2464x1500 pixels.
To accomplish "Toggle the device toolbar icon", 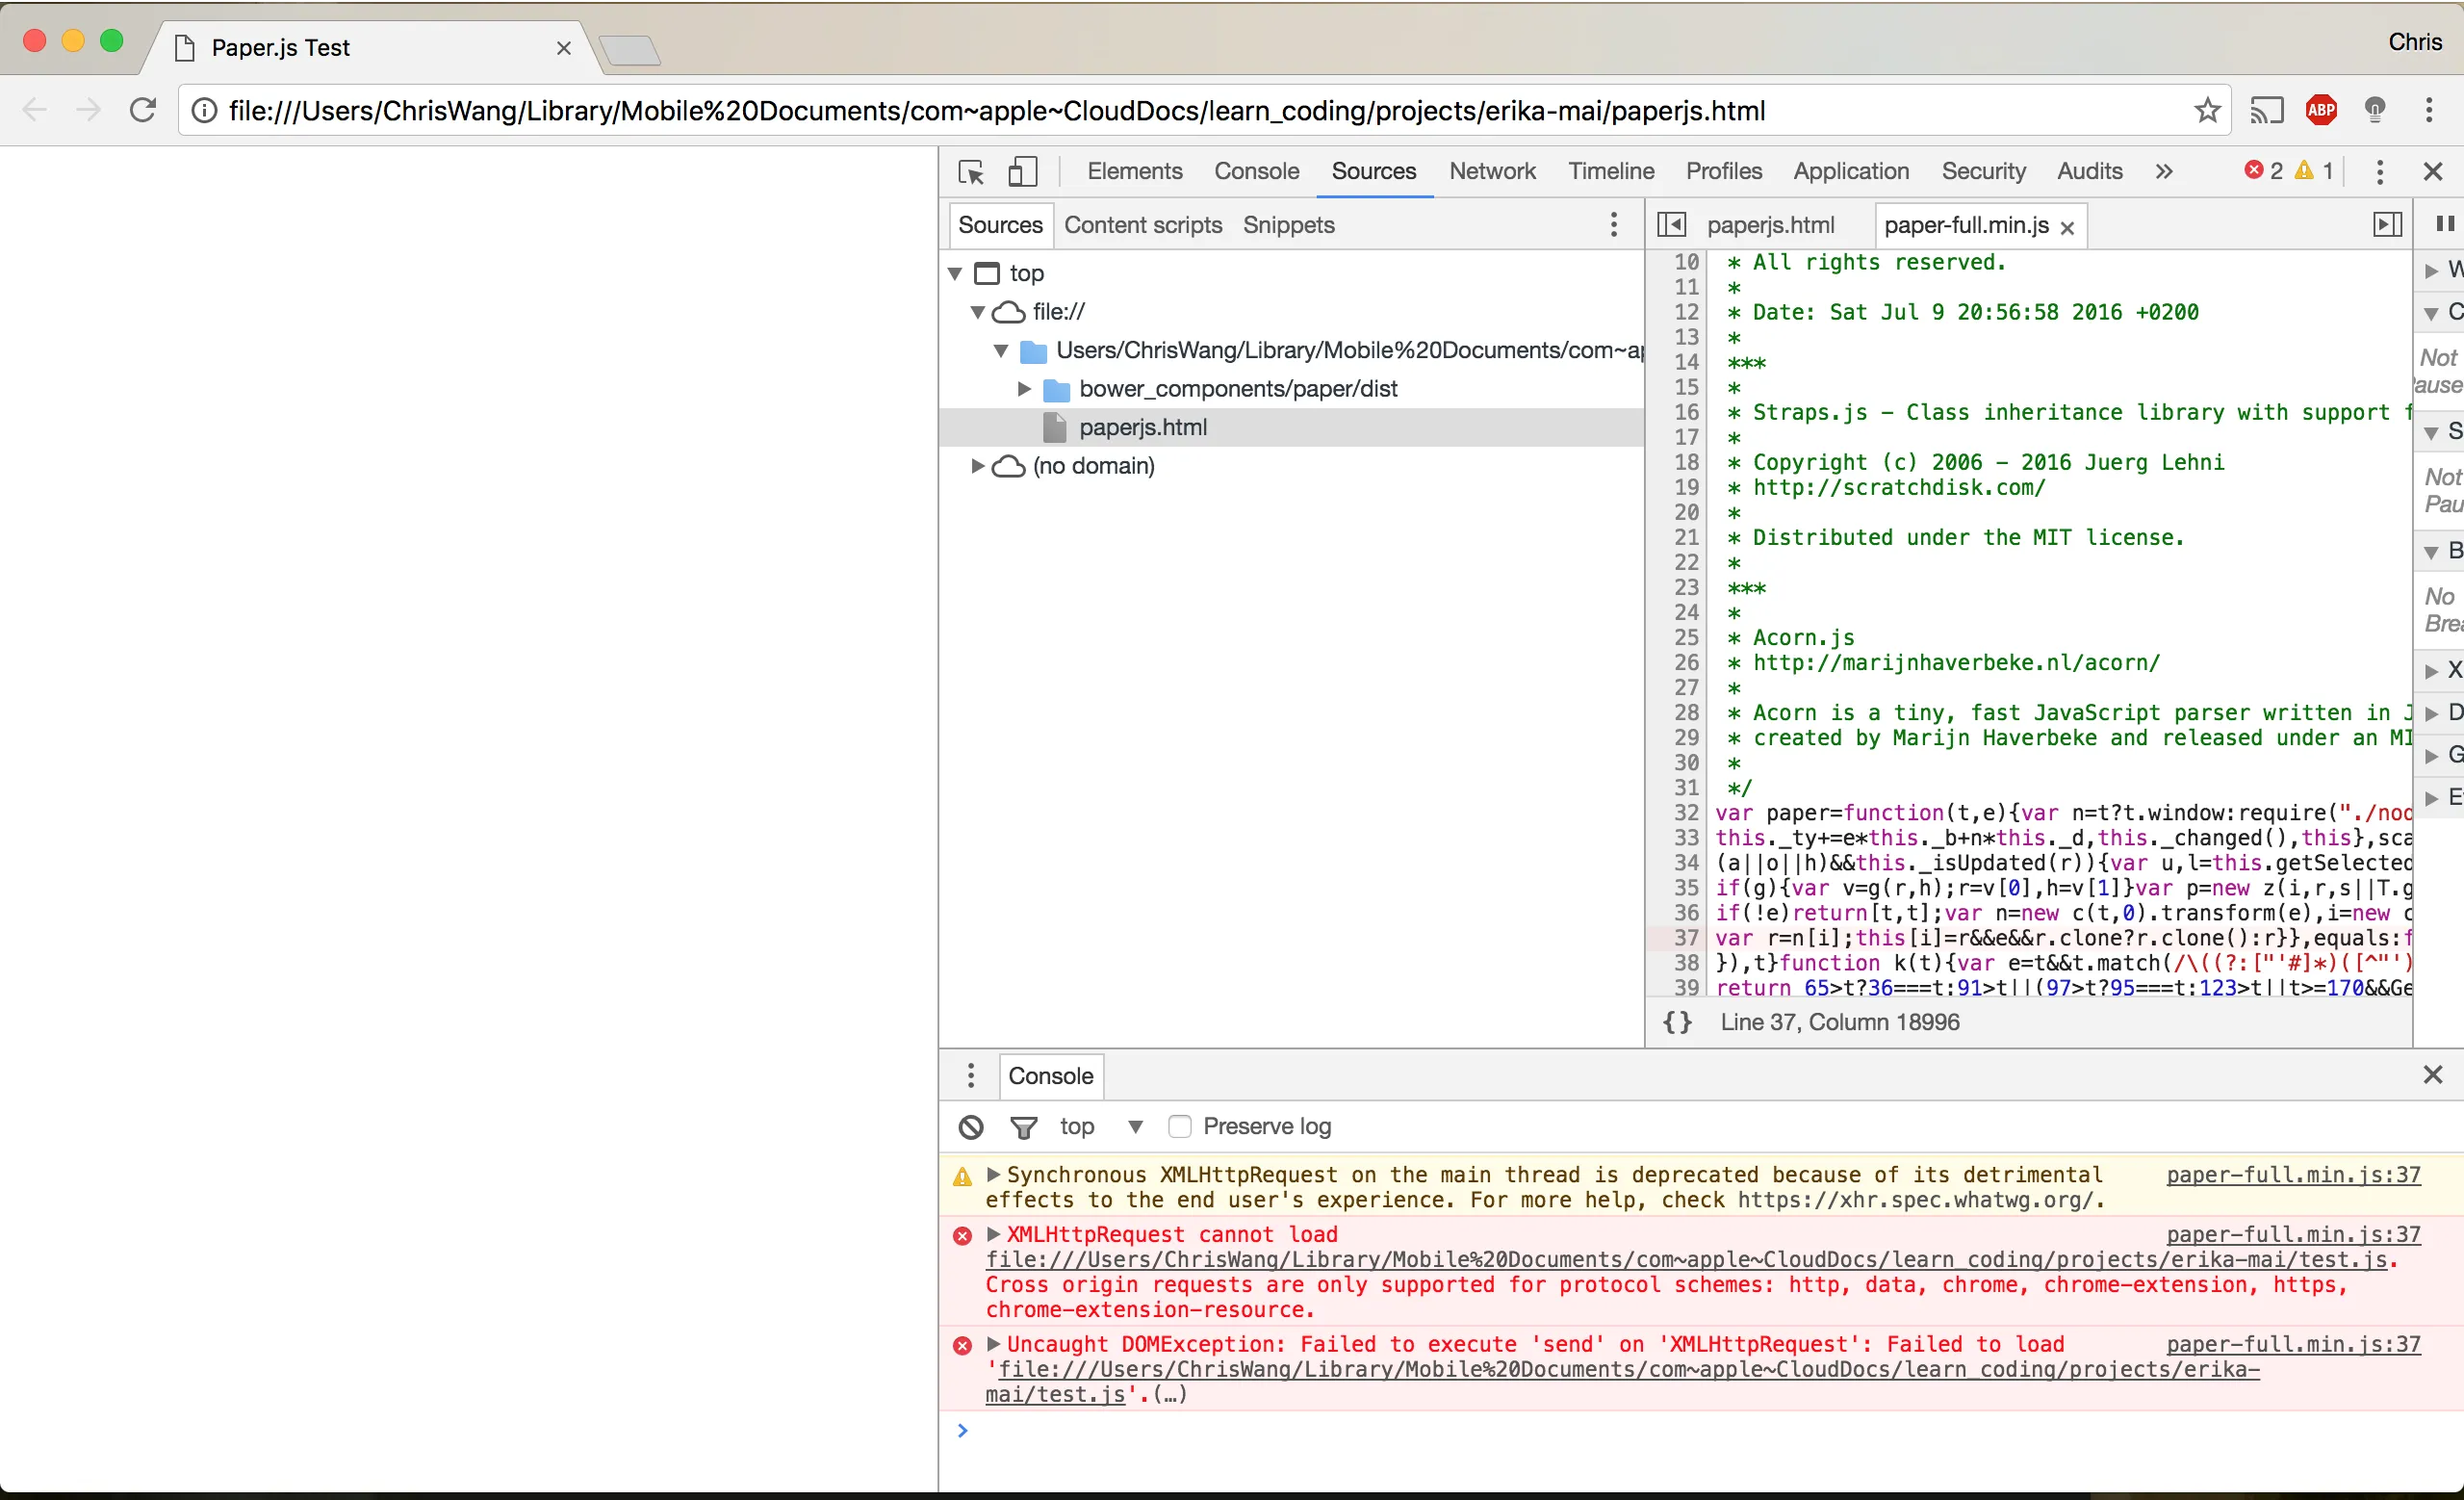I will [1022, 172].
